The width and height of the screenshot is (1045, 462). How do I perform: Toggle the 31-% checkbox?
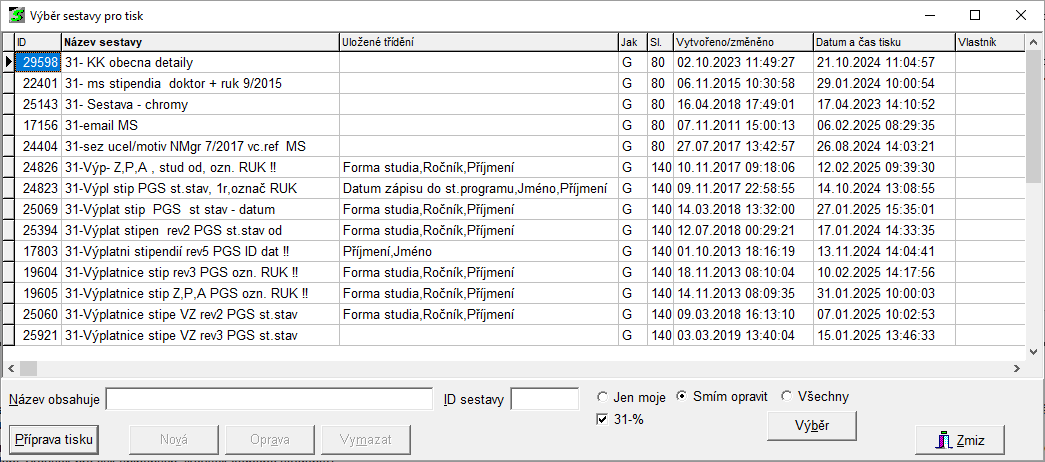(x=602, y=419)
